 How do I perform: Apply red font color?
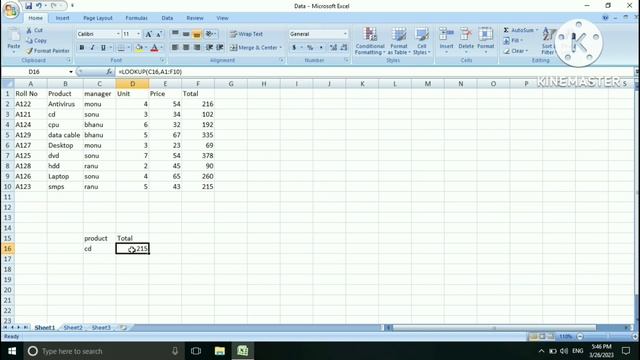tap(154, 48)
